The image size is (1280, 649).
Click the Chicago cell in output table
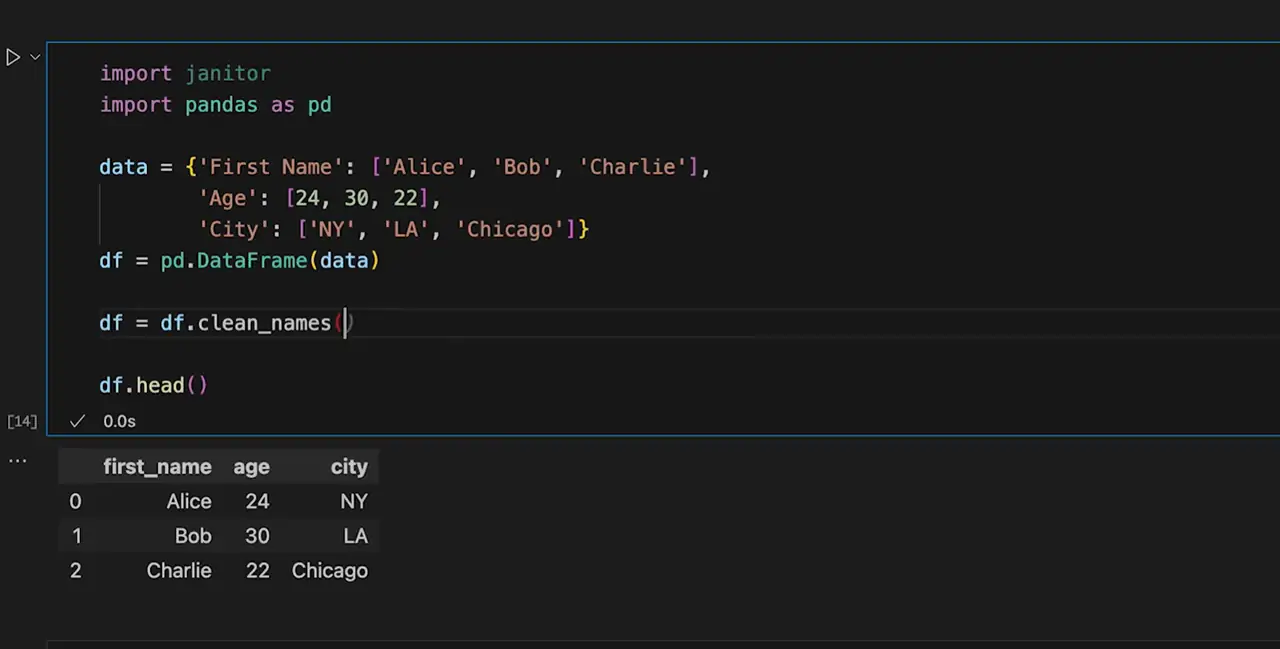[329, 571]
